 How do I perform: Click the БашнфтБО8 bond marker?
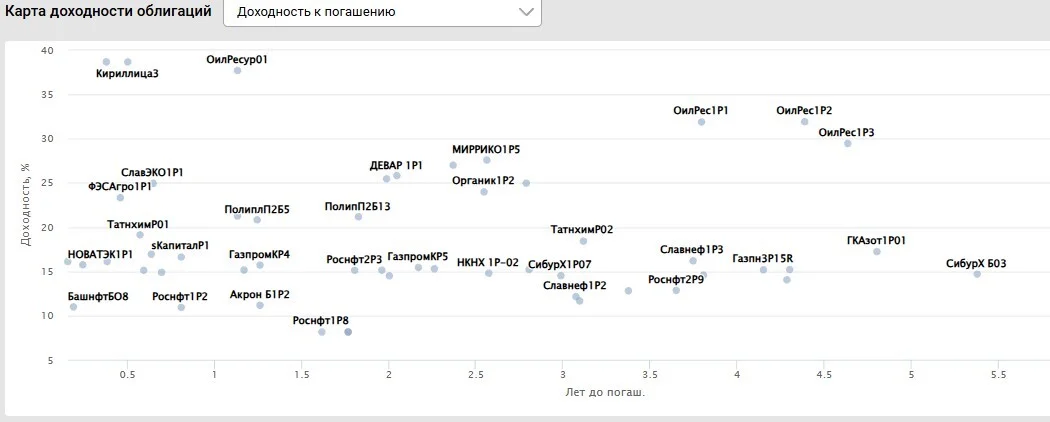point(74,307)
